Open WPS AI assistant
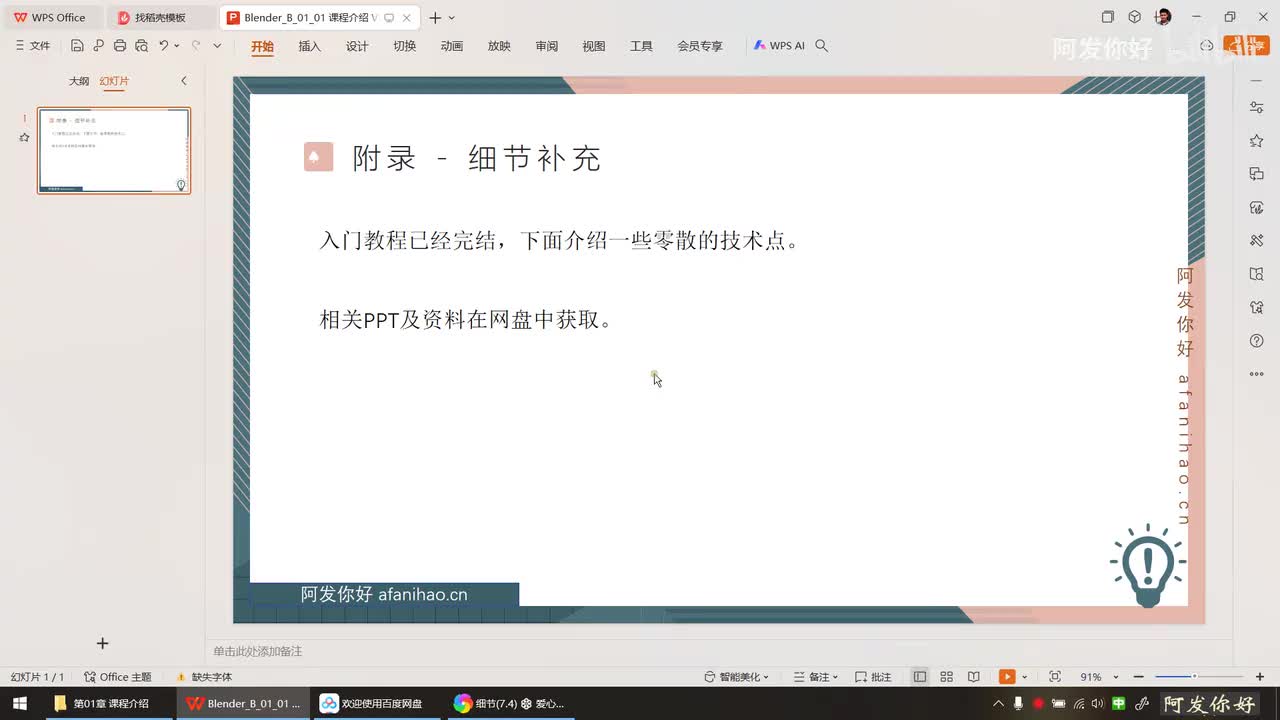Screen dimensions: 1280x720 pos(779,46)
